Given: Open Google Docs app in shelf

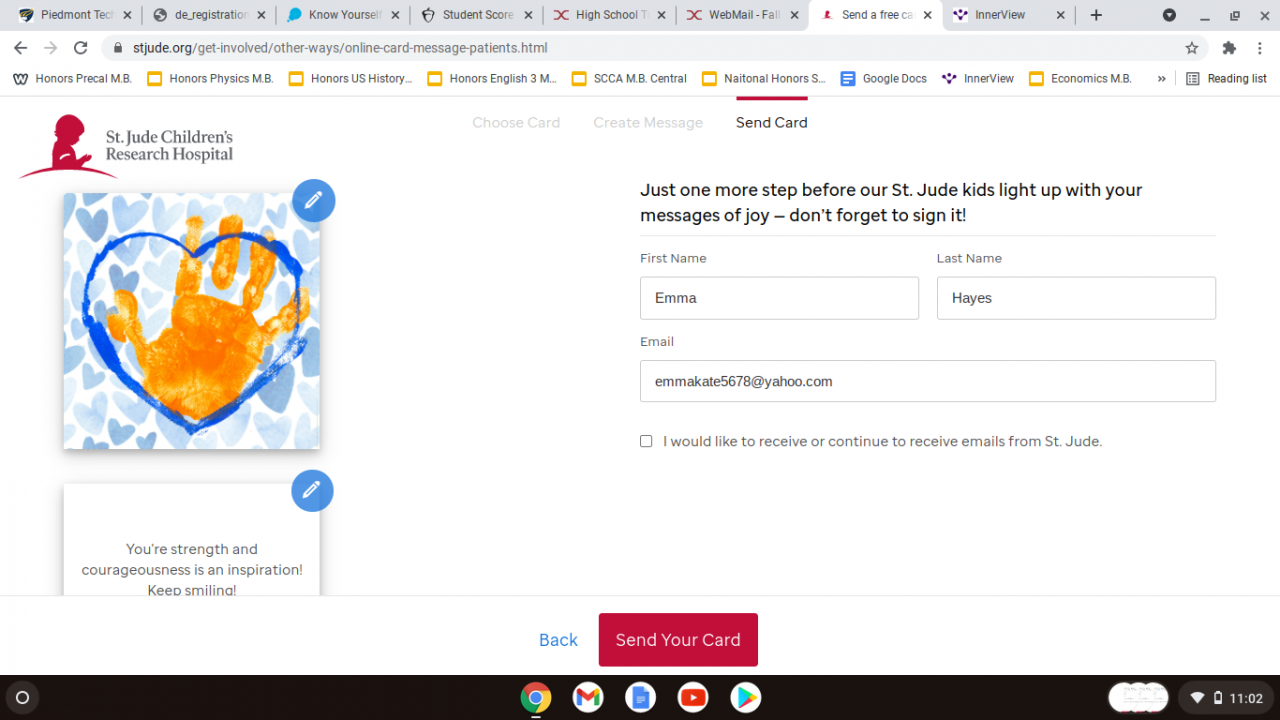Looking at the screenshot, I should click(x=640, y=697).
